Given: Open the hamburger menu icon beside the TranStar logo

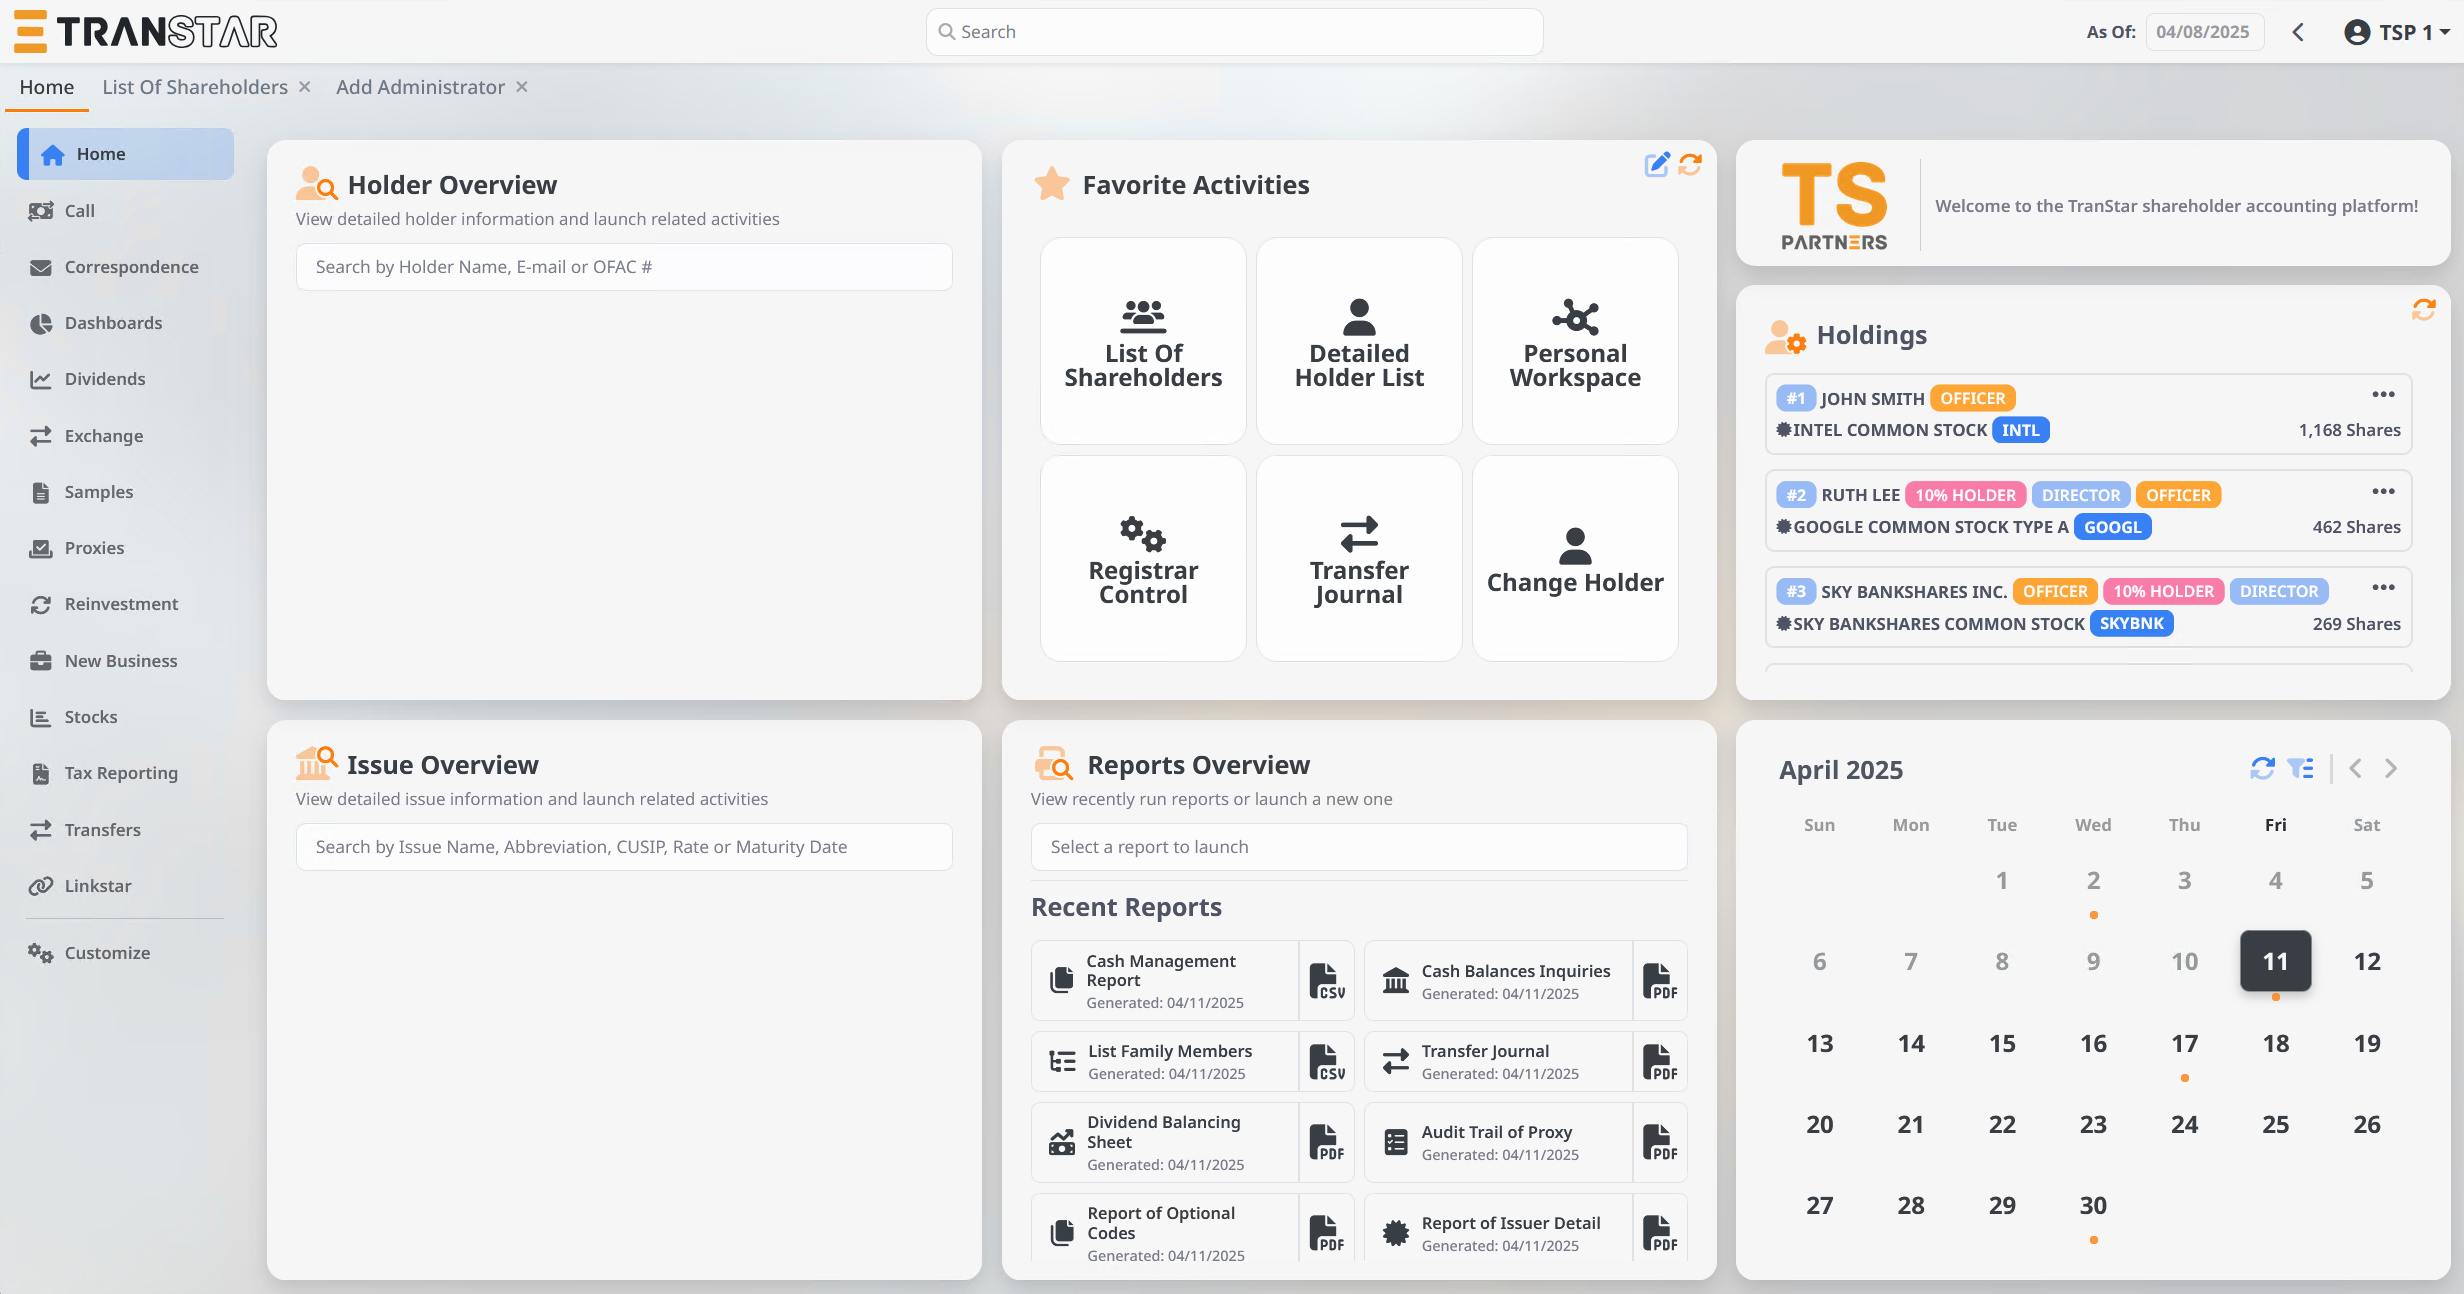Looking at the screenshot, I should click(30, 31).
